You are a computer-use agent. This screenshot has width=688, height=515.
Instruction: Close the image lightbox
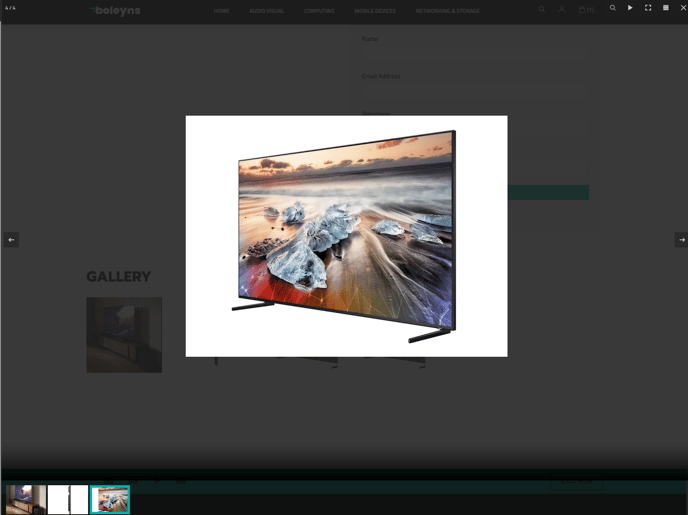point(683,8)
